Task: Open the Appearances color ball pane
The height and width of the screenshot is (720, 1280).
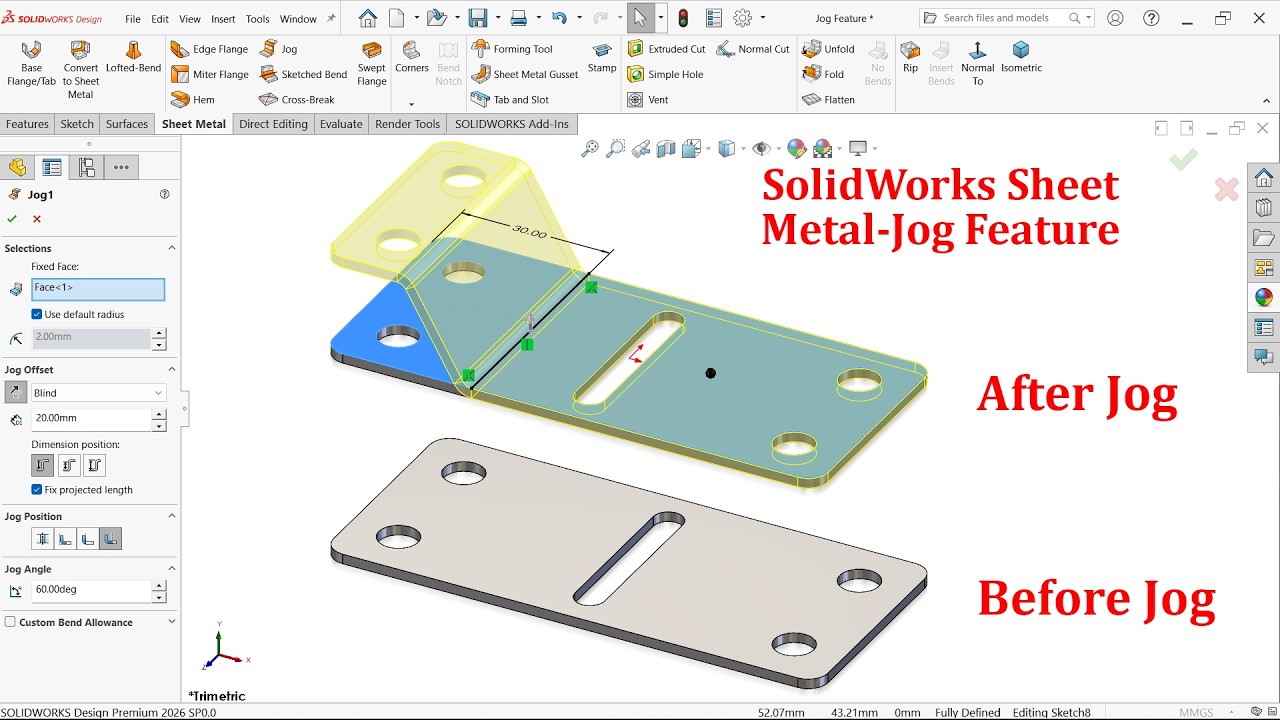Action: (x=1264, y=297)
